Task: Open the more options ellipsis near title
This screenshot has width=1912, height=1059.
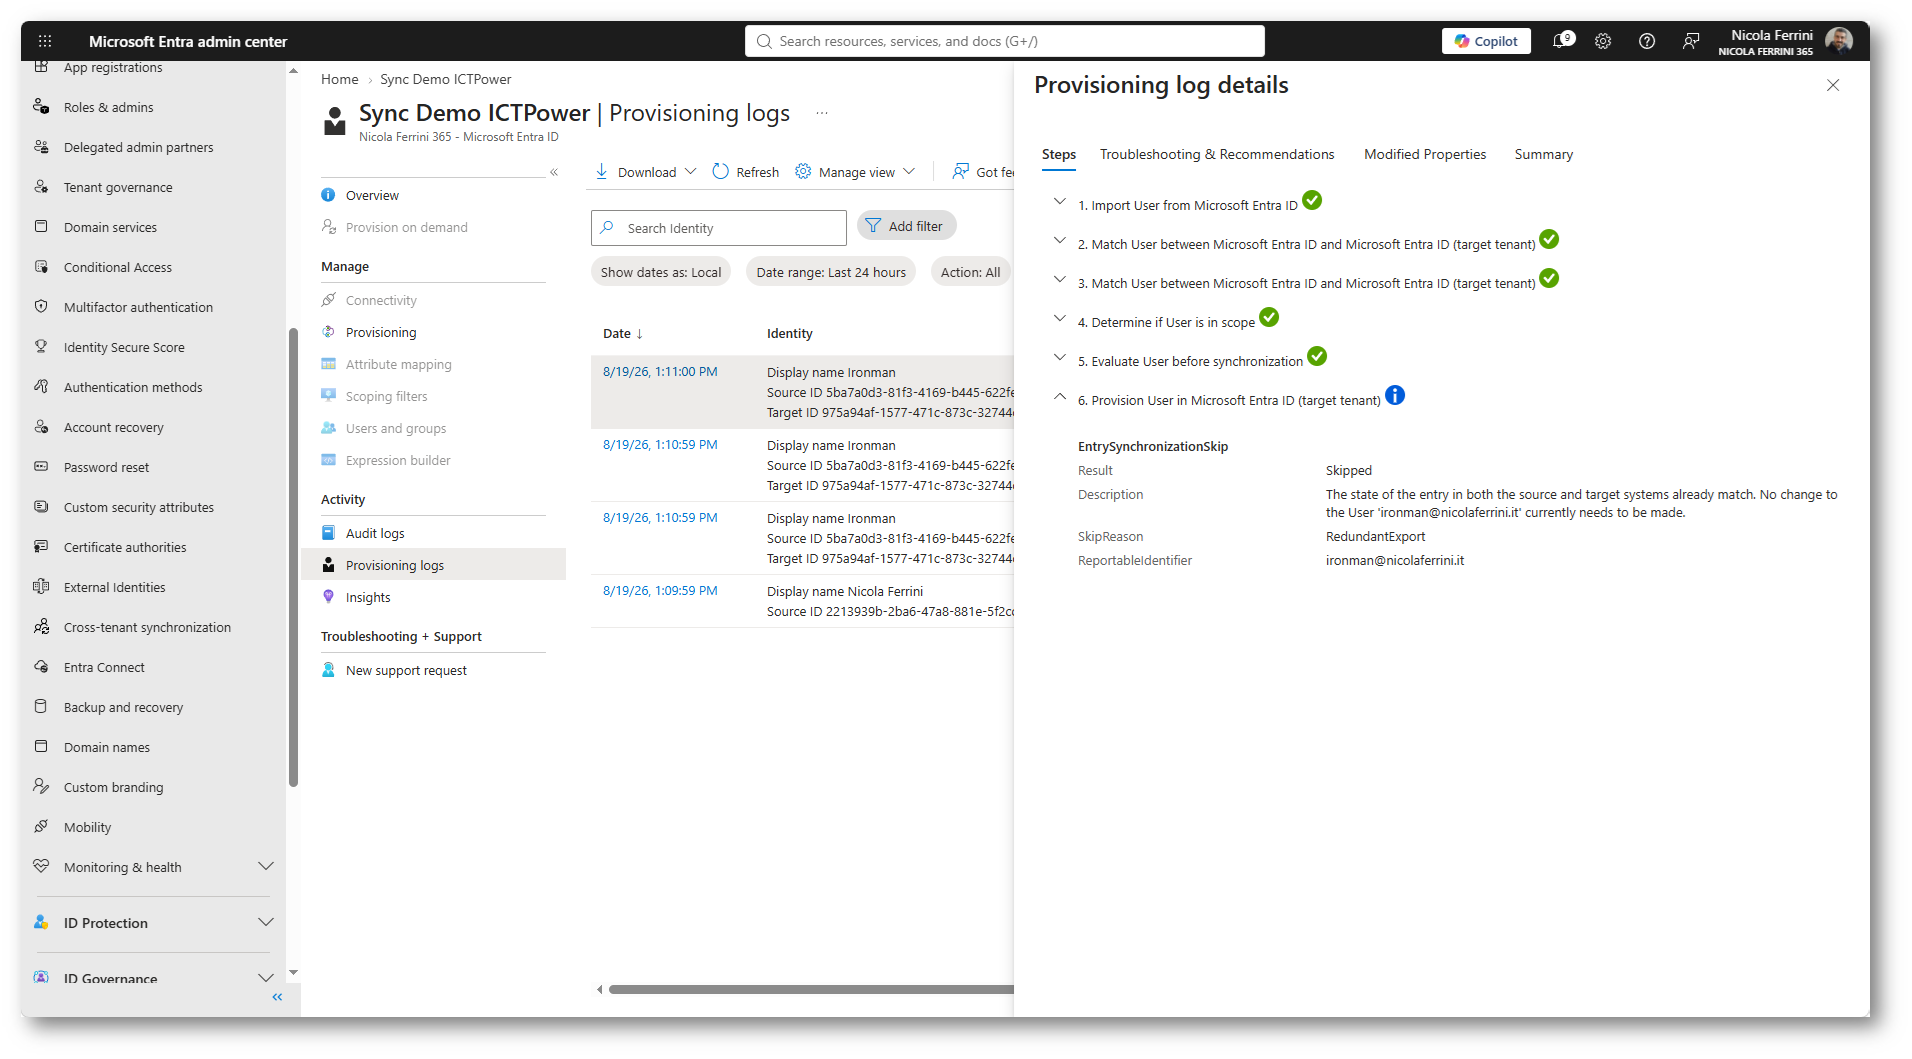Action: tap(822, 113)
